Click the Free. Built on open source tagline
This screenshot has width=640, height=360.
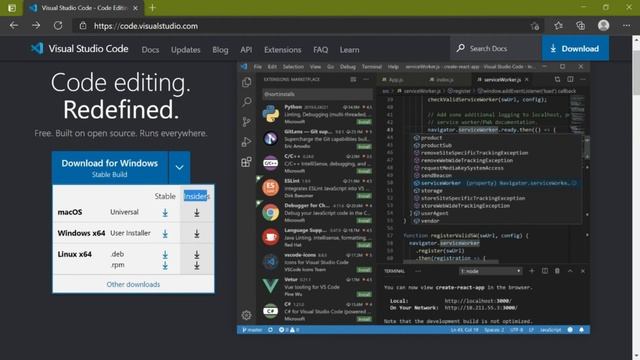point(121,133)
